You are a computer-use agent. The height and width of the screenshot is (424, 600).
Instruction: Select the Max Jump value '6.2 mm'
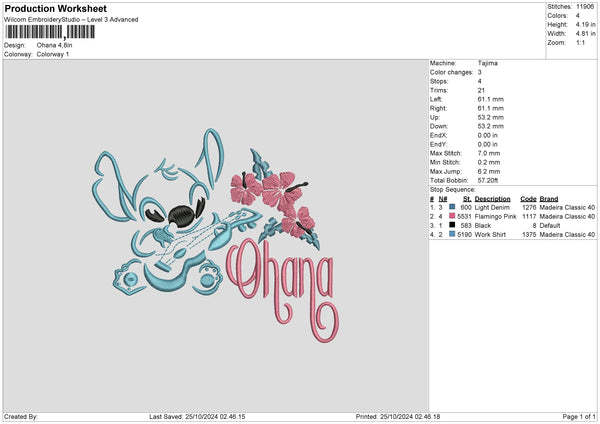tap(489, 171)
